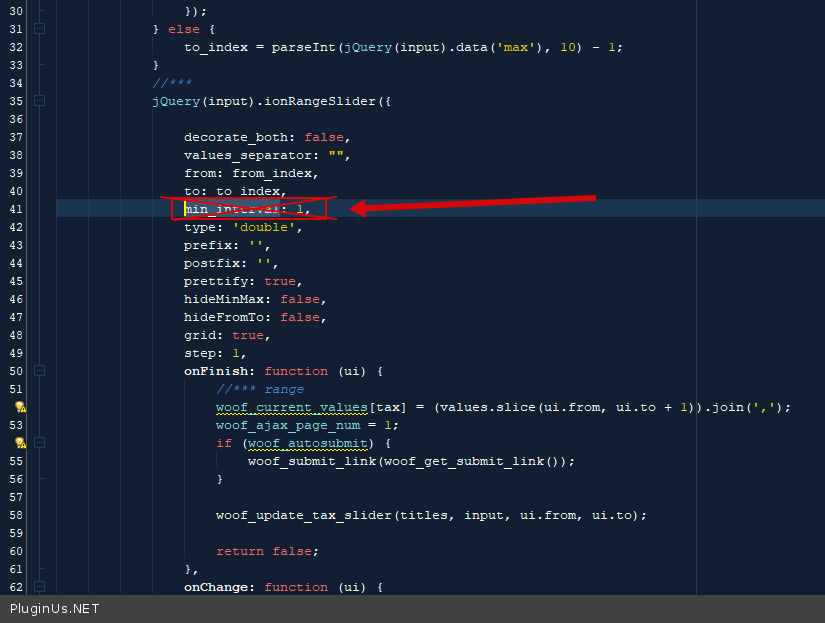This screenshot has height=623, width=825.
Task: Click the lightbulb hint icon beside woof_current_values line
Action: point(20,408)
